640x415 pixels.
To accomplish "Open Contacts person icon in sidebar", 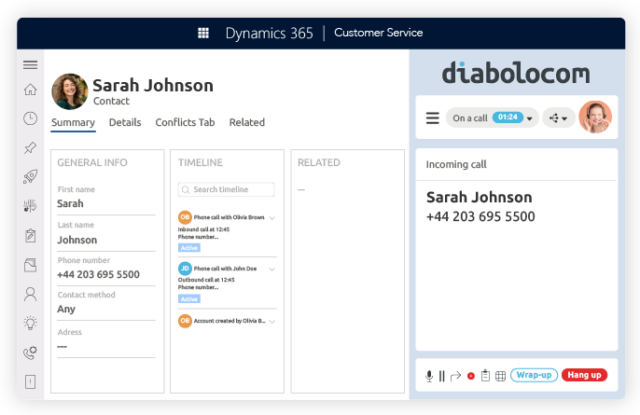I will [30, 294].
